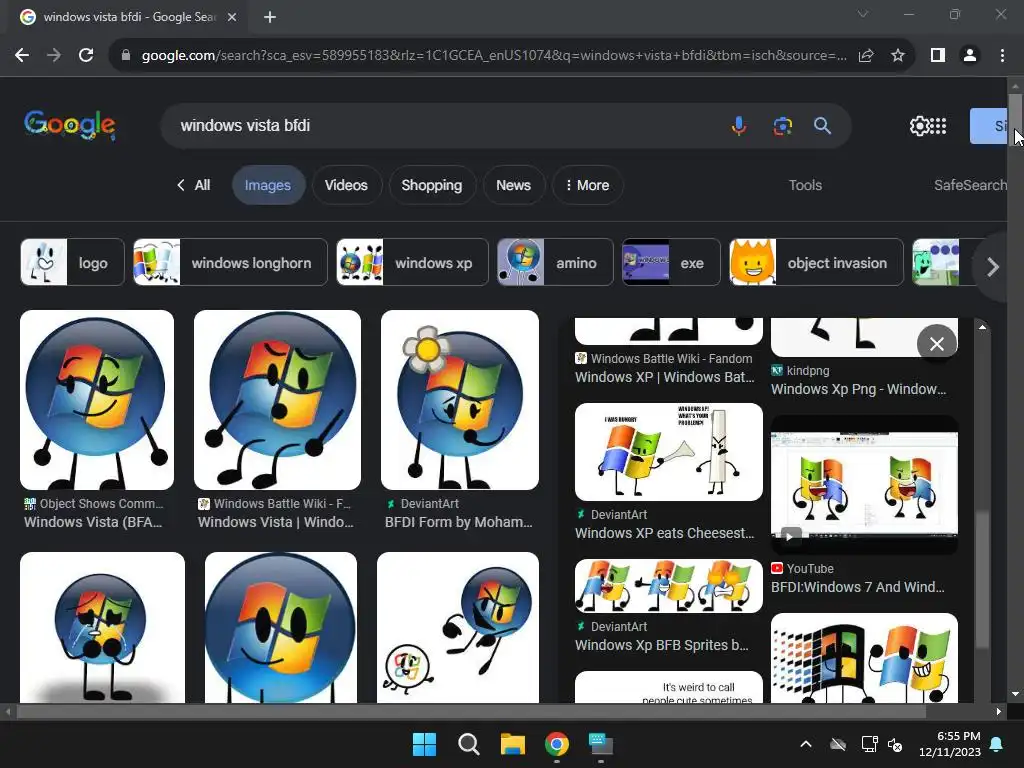
Task: Show hidden system tray icons
Action: [x=806, y=744]
